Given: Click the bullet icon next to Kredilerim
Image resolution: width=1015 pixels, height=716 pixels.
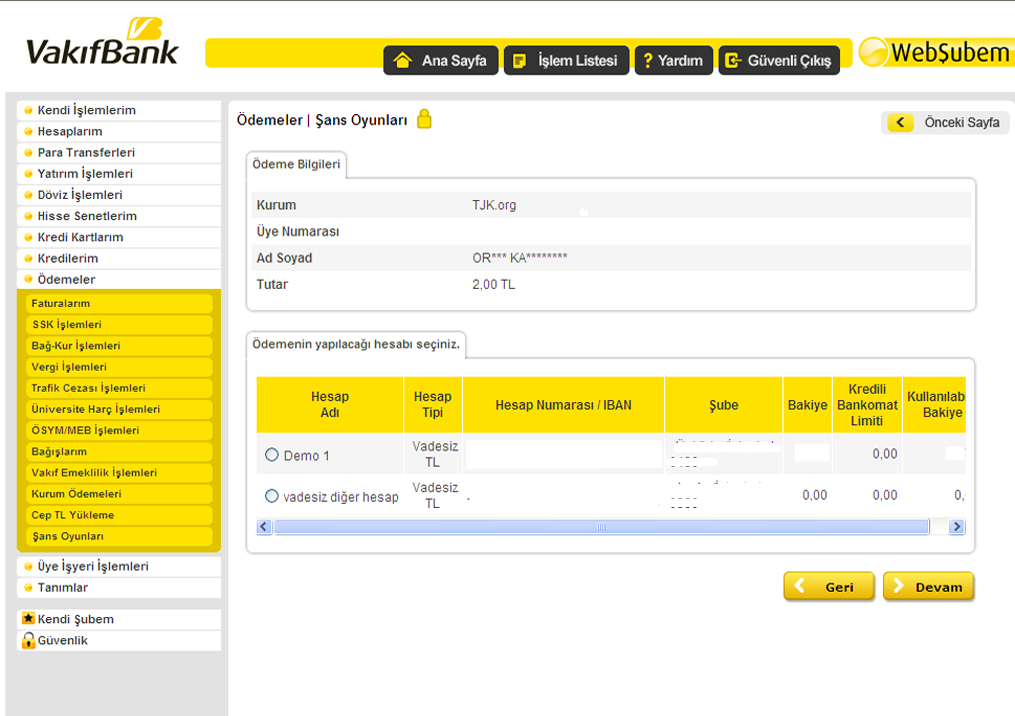Looking at the screenshot, I should 28,259.
